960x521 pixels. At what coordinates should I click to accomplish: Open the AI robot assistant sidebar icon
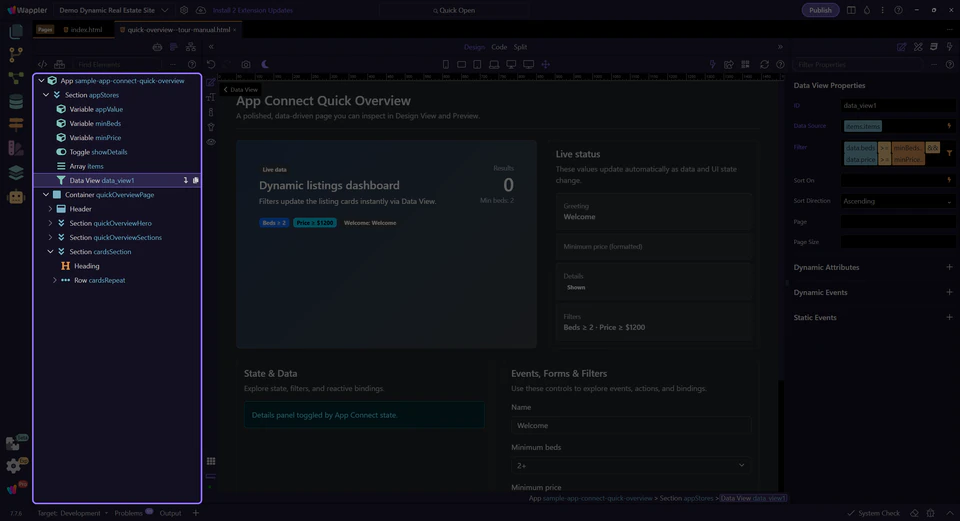click(x=16, y=197)
